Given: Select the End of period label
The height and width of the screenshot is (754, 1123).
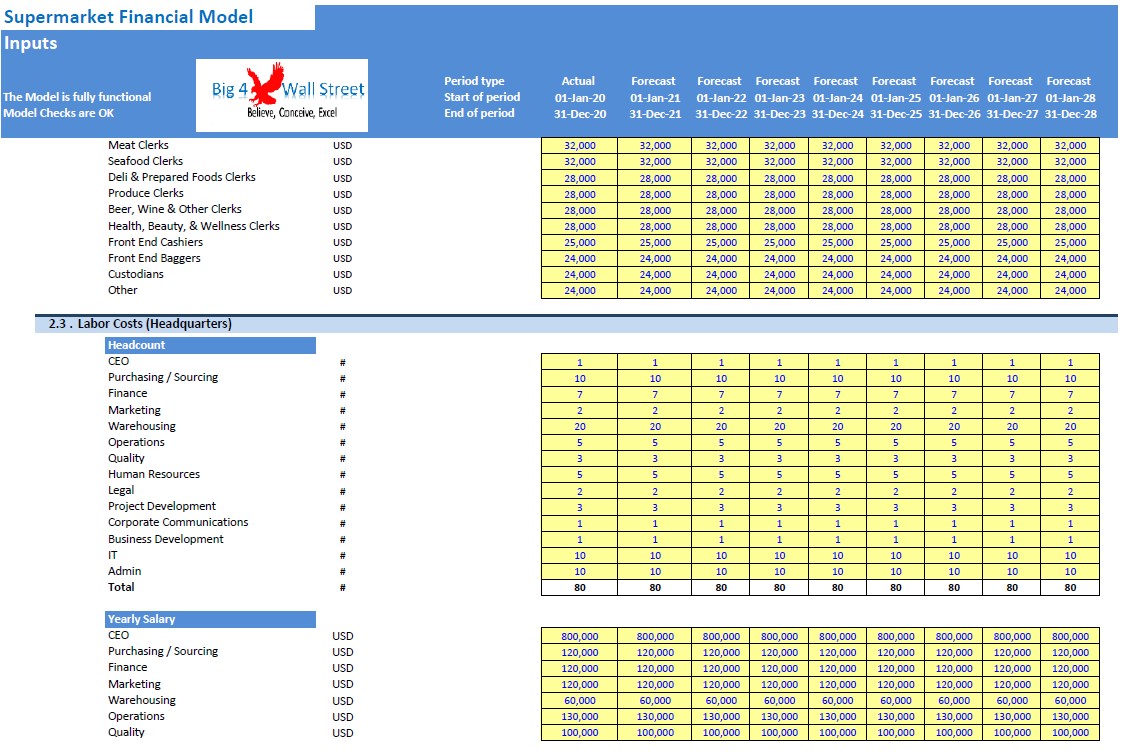Looking at the screenshot, I should tap(479, 113).
